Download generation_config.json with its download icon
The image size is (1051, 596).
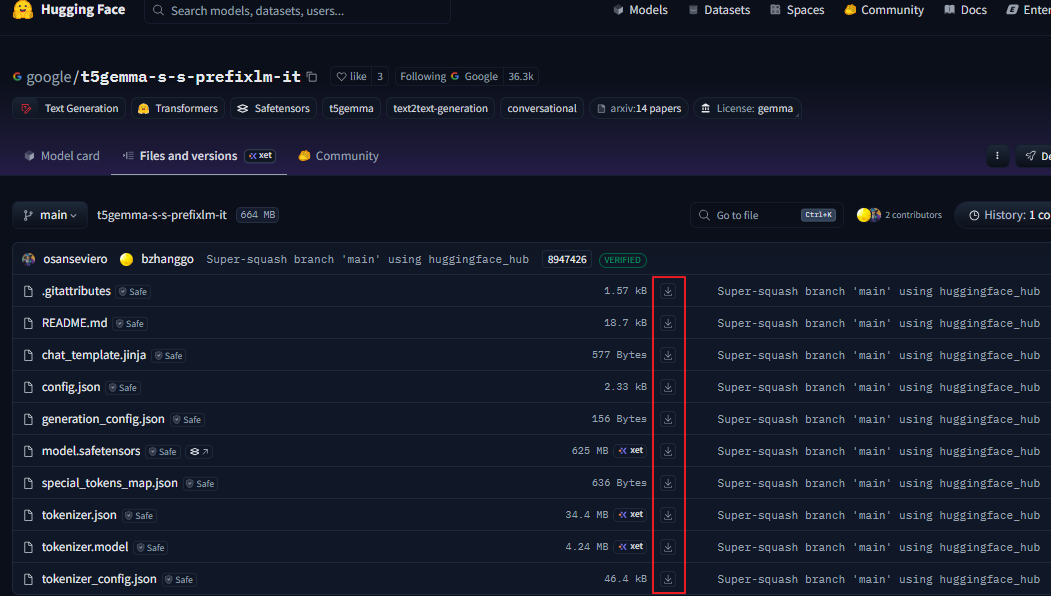click(668, 419)
